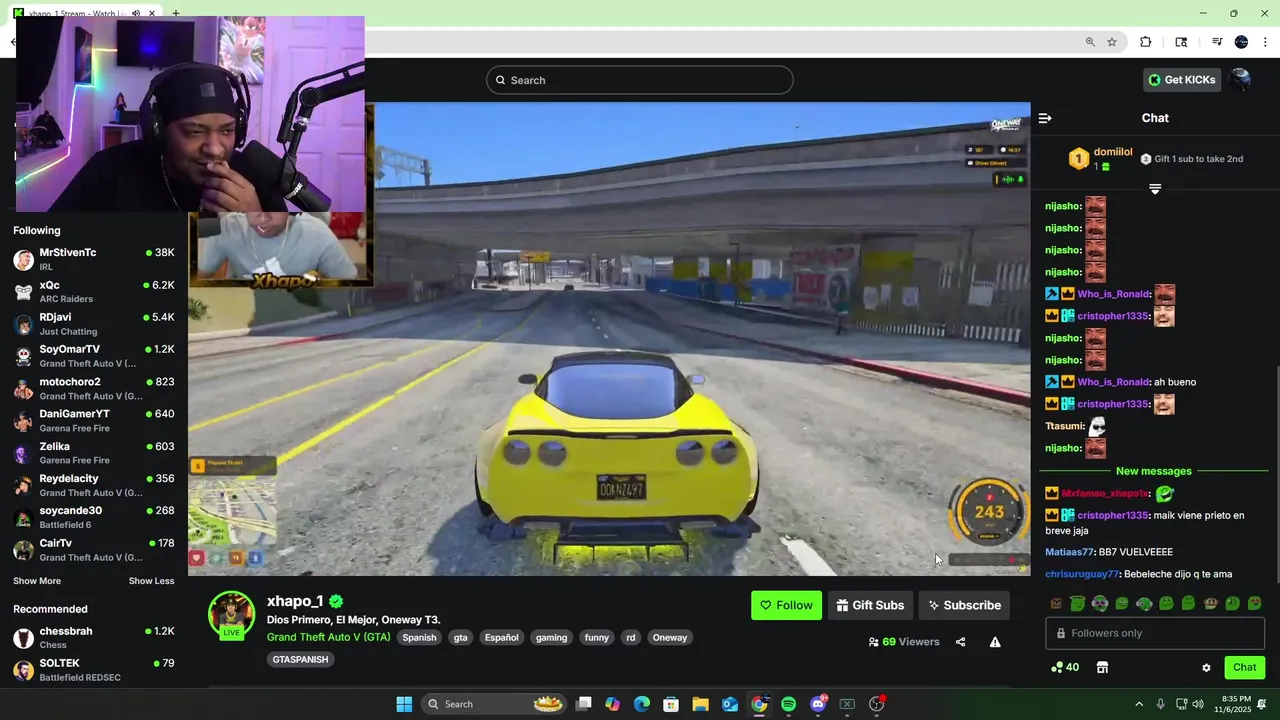Open OBS Studio from the taskbar
This screenshot has height=720, width=1280.
(877, 704)
